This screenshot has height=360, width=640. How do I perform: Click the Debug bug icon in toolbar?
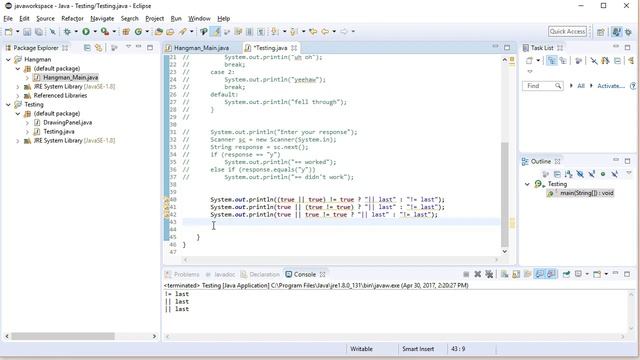(x=67, y=31)
